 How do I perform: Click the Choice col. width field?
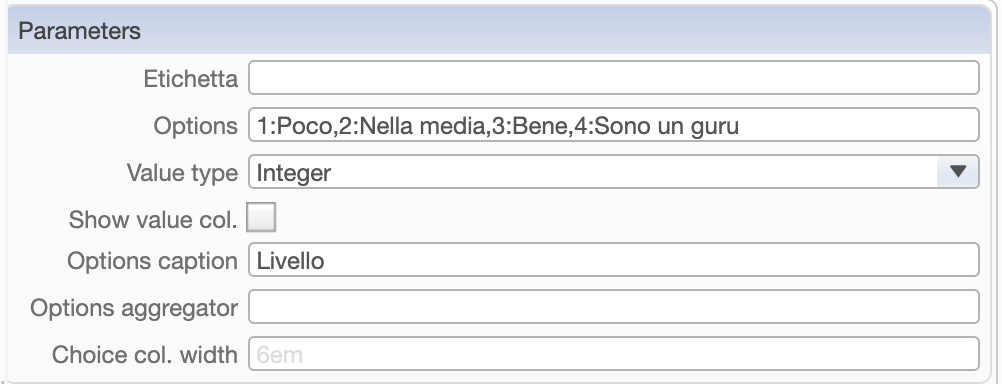coord(613,353)
